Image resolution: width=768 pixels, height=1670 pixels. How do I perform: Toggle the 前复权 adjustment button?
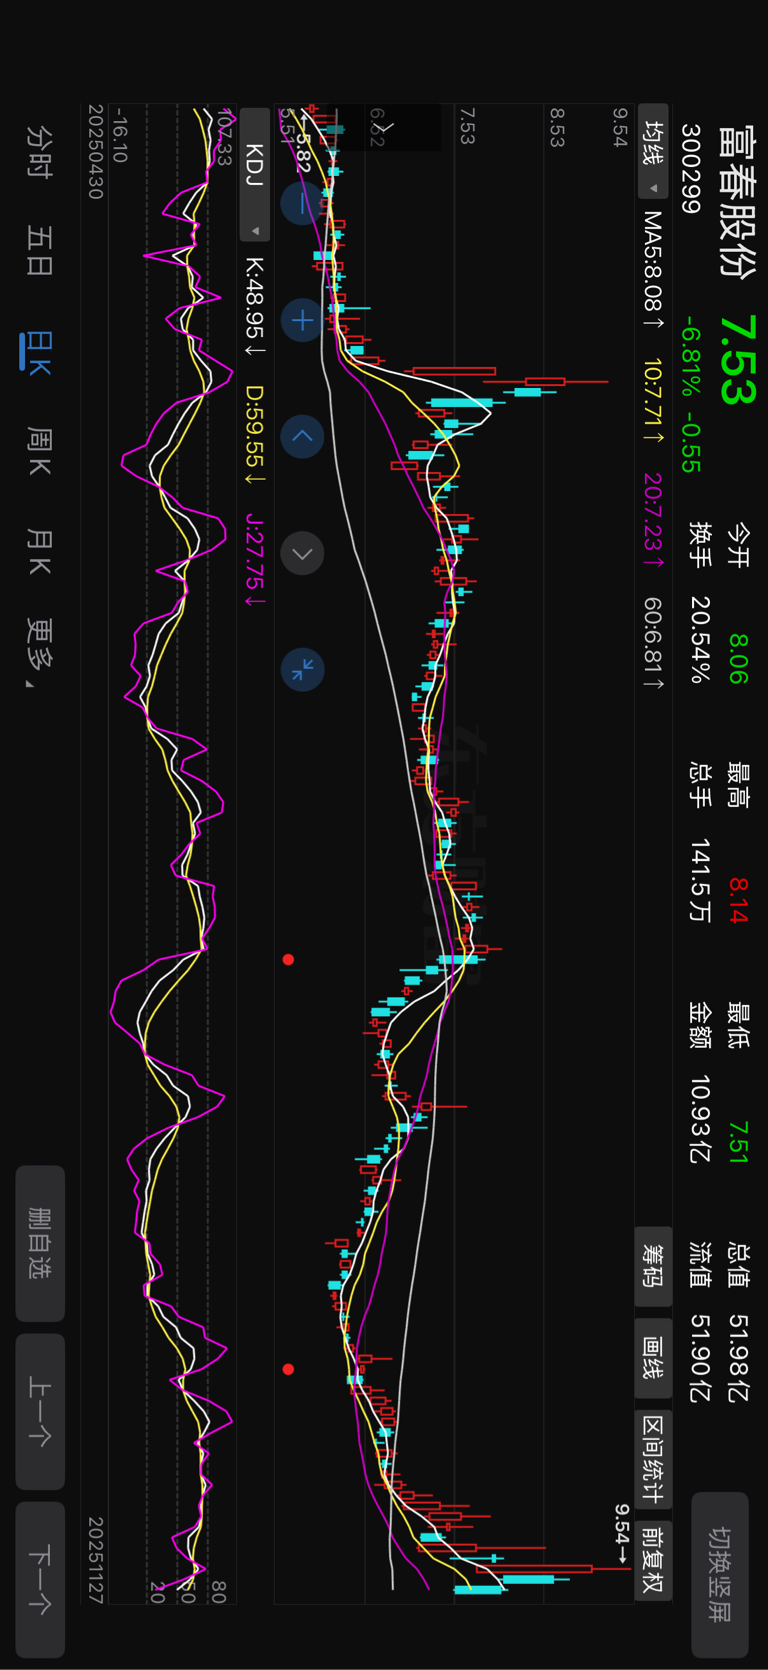pos(654,1559)
